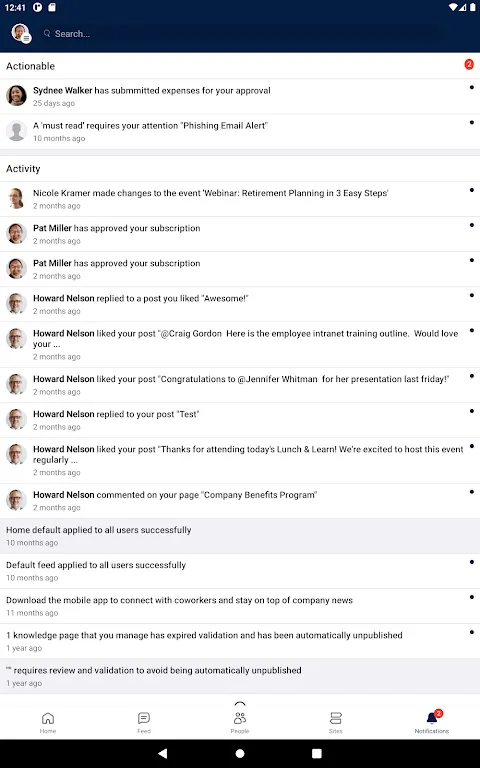Image resolution: width=480 pixels, height=768 pixels.
Task: Tap the Android recent apps square
Action: point(317,753)
